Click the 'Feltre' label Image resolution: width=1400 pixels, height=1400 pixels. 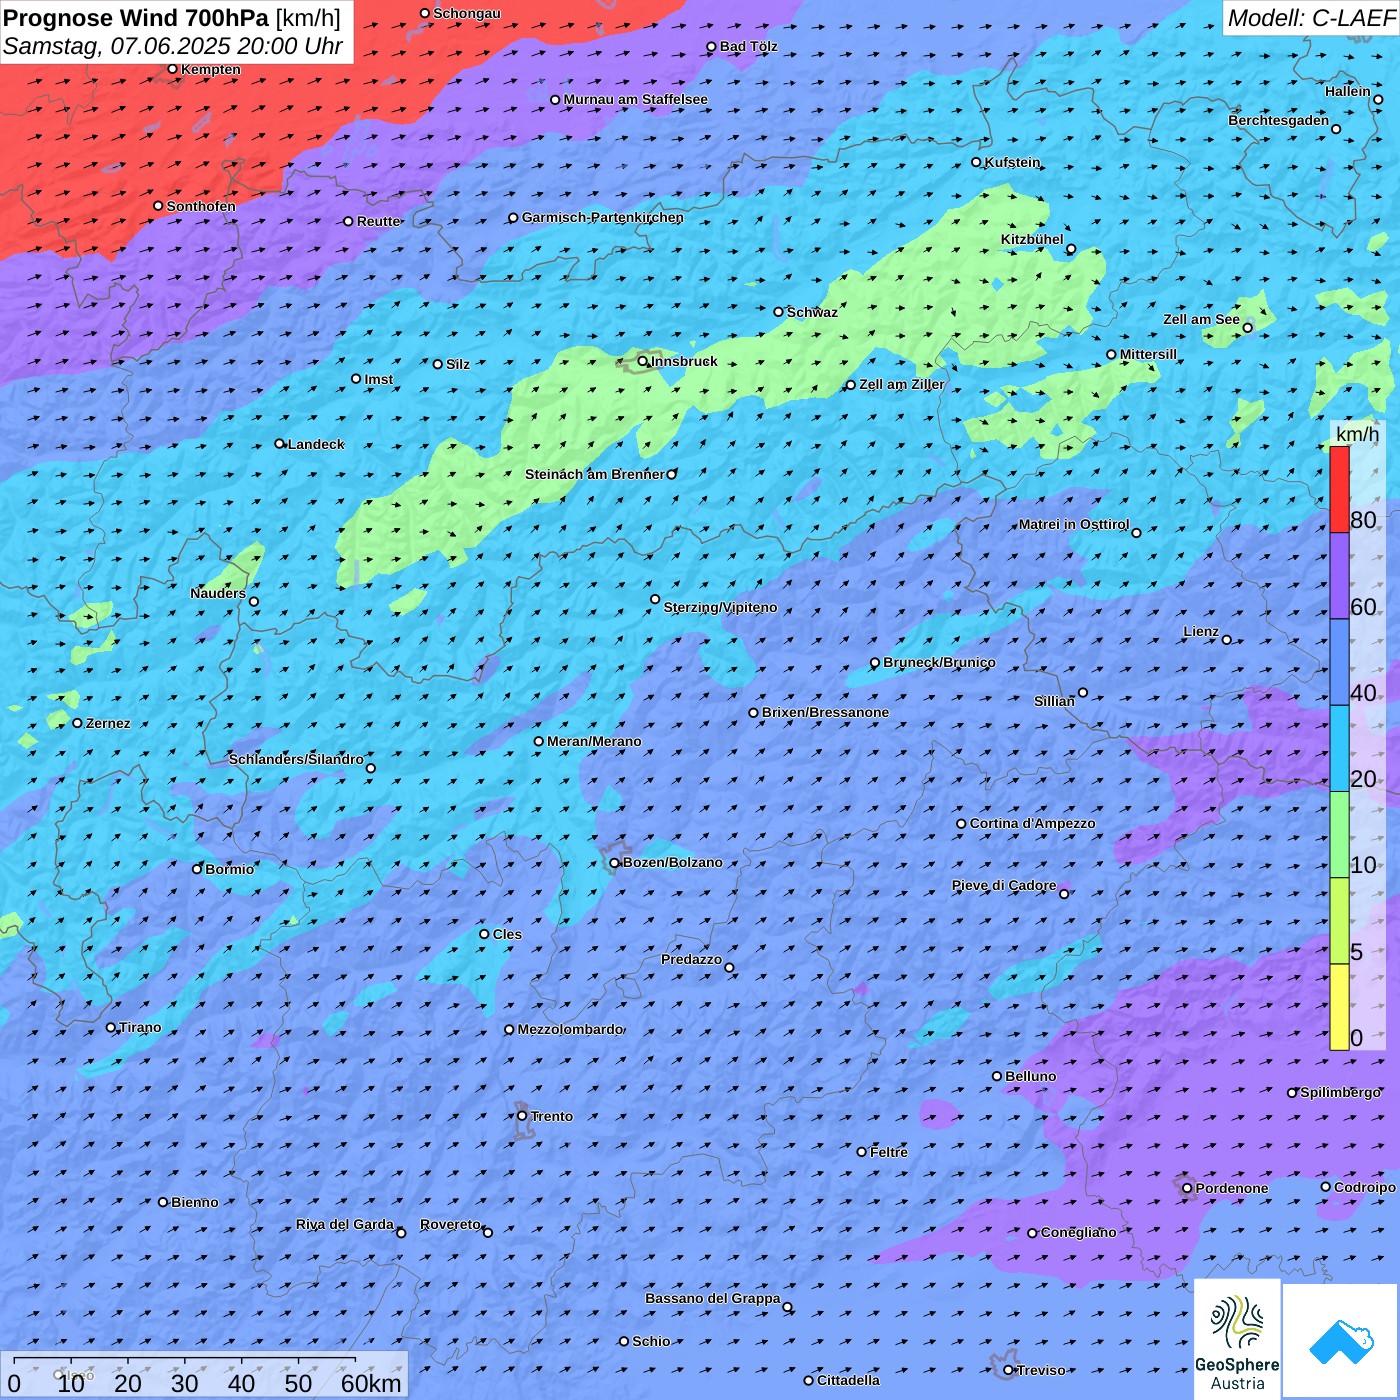[x=889, y=1152]
